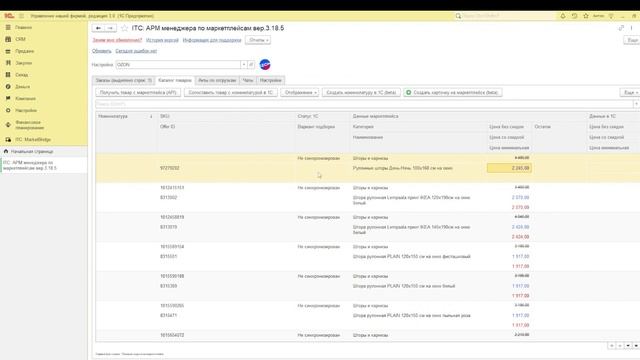Select the highlighted price cell 2 245,00
640x360 pixels.
click(x=509, y=168)
